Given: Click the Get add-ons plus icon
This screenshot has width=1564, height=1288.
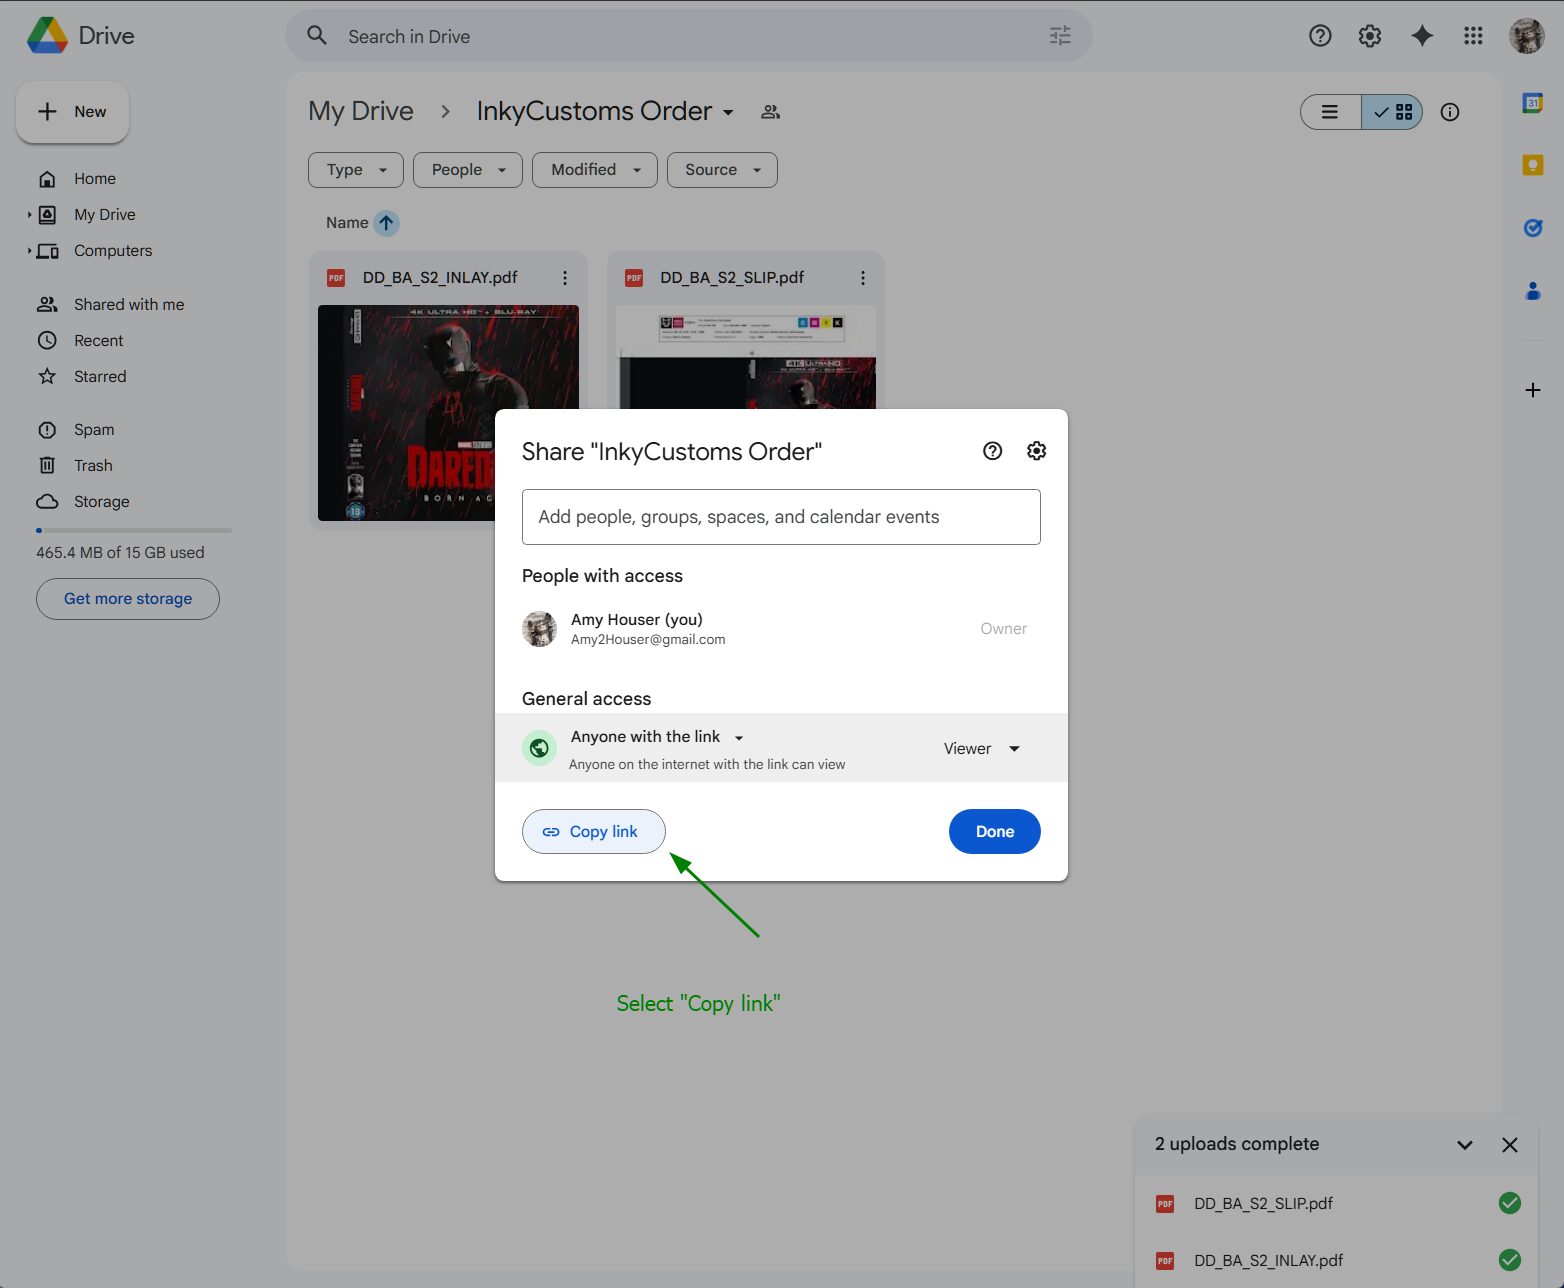Looking at the screenshot, I should click(1532, 390).
